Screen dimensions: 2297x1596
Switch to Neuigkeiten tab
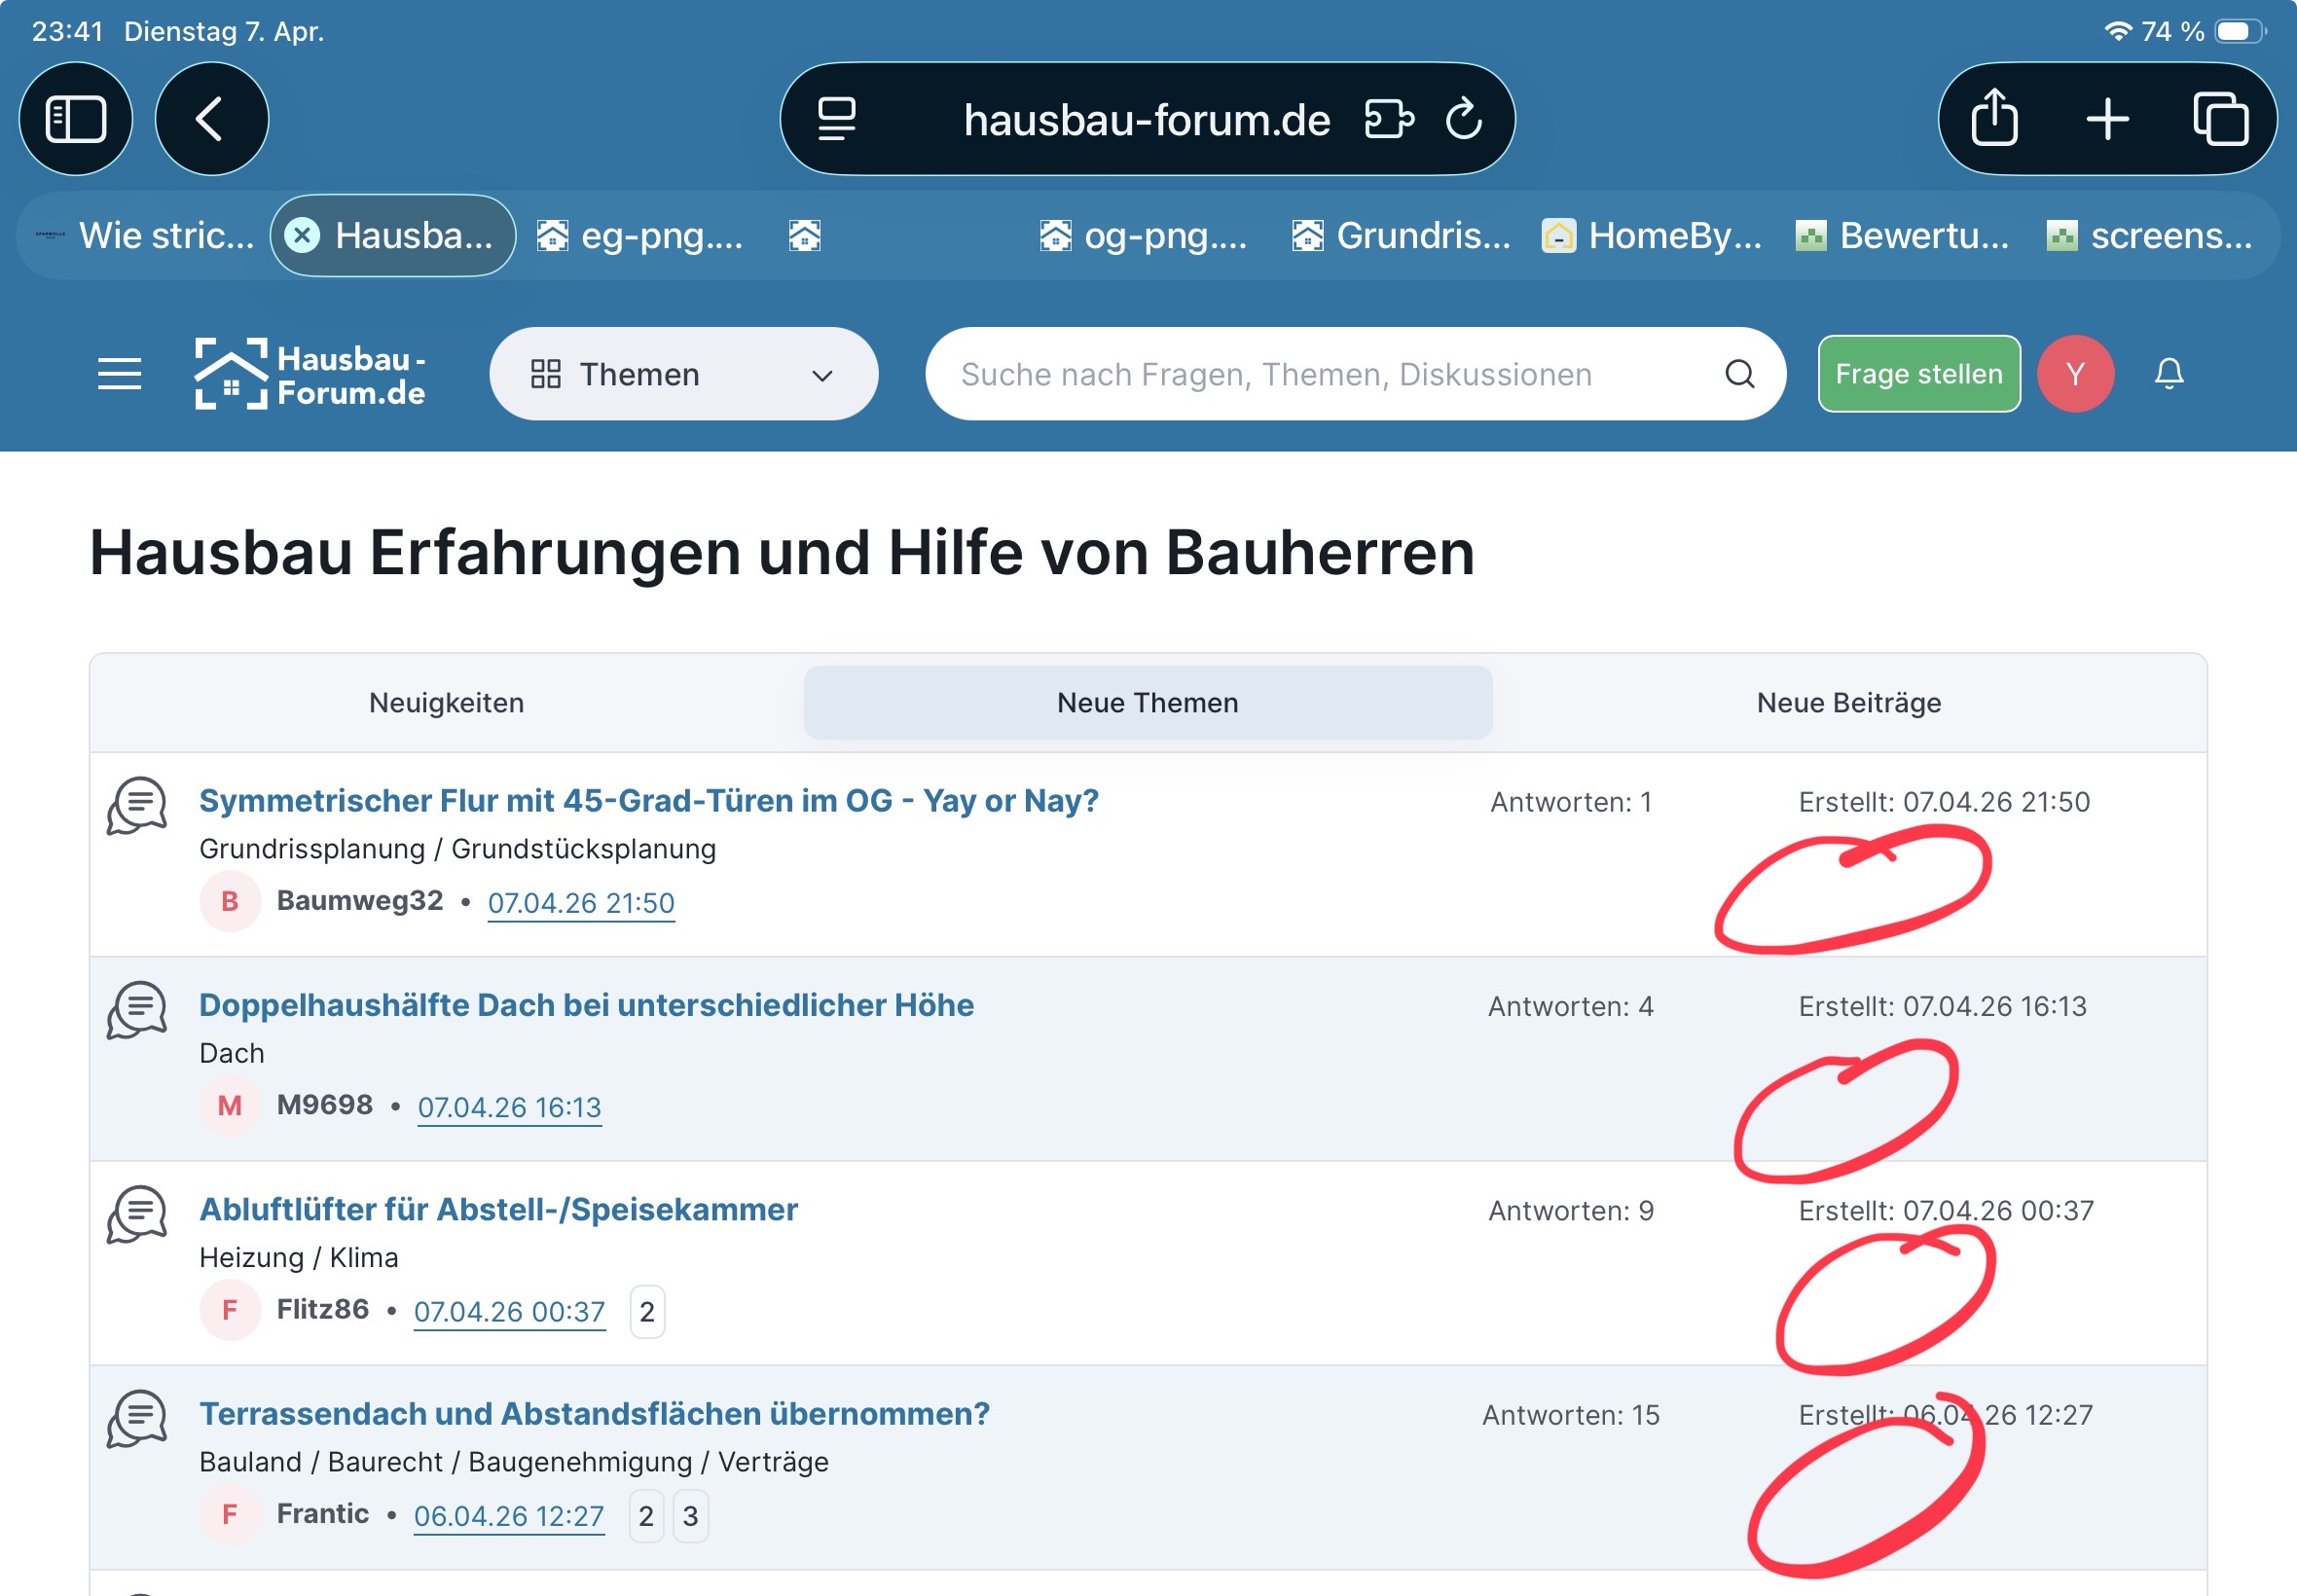[446, 703]
